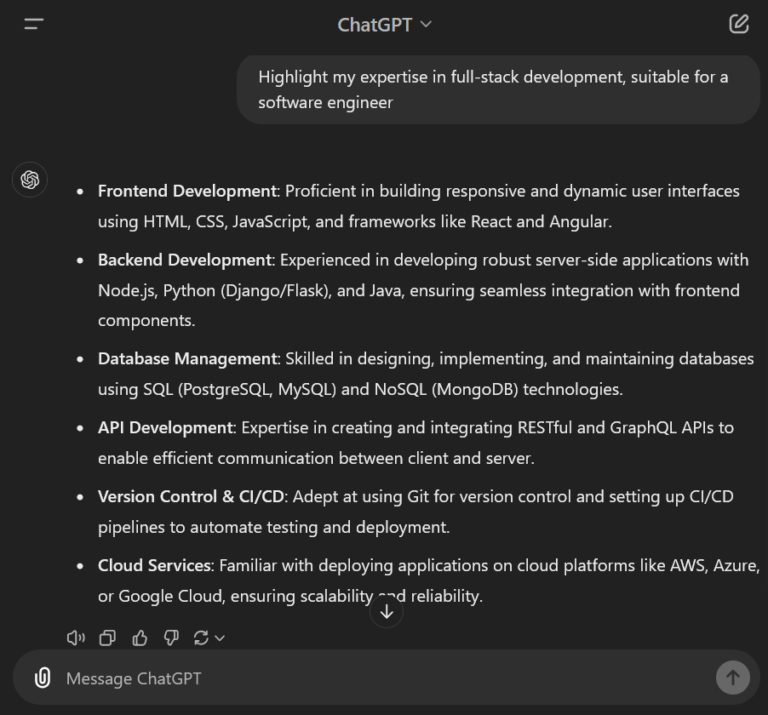
Task: Click the Cloud Services bullet heading
Action: tap(154, 565)
